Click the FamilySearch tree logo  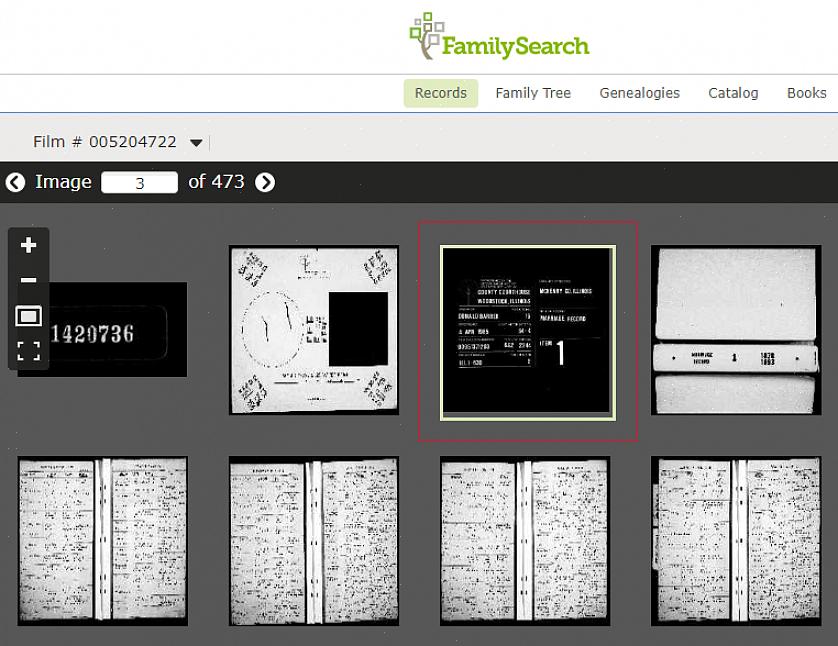point(426,37)
